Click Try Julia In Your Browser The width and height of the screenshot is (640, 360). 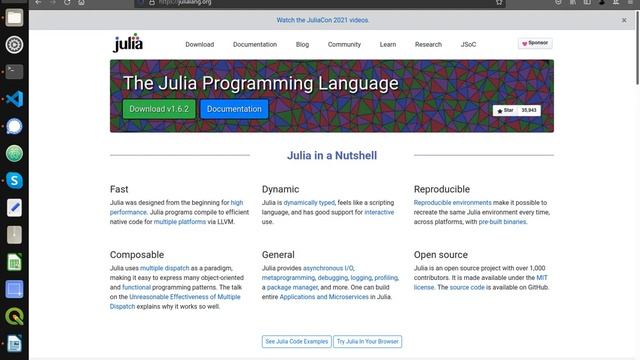click(x=368, y=341)
